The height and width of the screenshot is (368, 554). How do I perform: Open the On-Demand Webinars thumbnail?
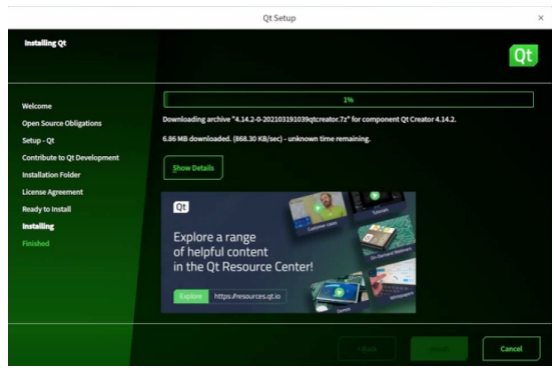[386, 239]
